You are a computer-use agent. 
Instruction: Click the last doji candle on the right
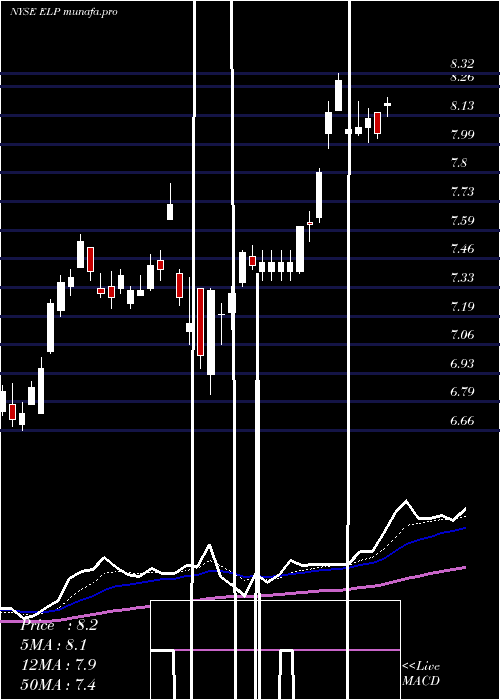388,106
